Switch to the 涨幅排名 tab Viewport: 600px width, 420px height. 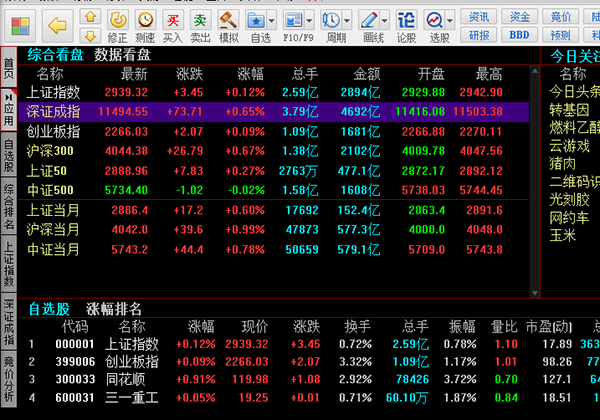click(x=114, y=308)
